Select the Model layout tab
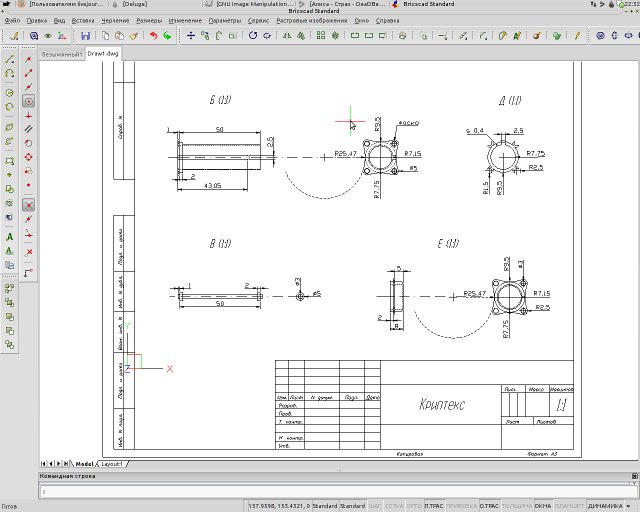 point(84,464)
